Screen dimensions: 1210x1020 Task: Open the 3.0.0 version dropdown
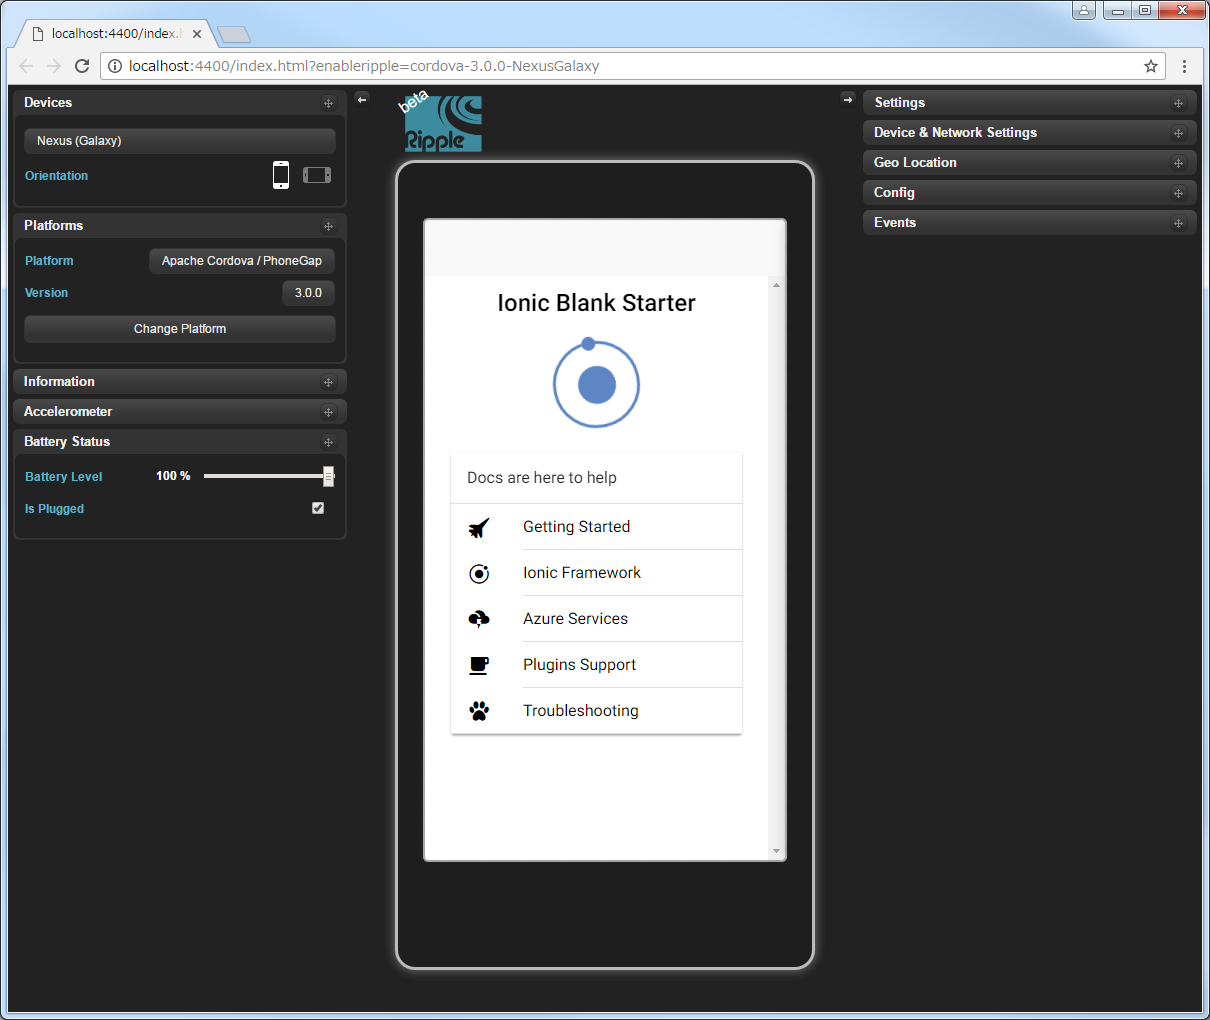(308, 293)
